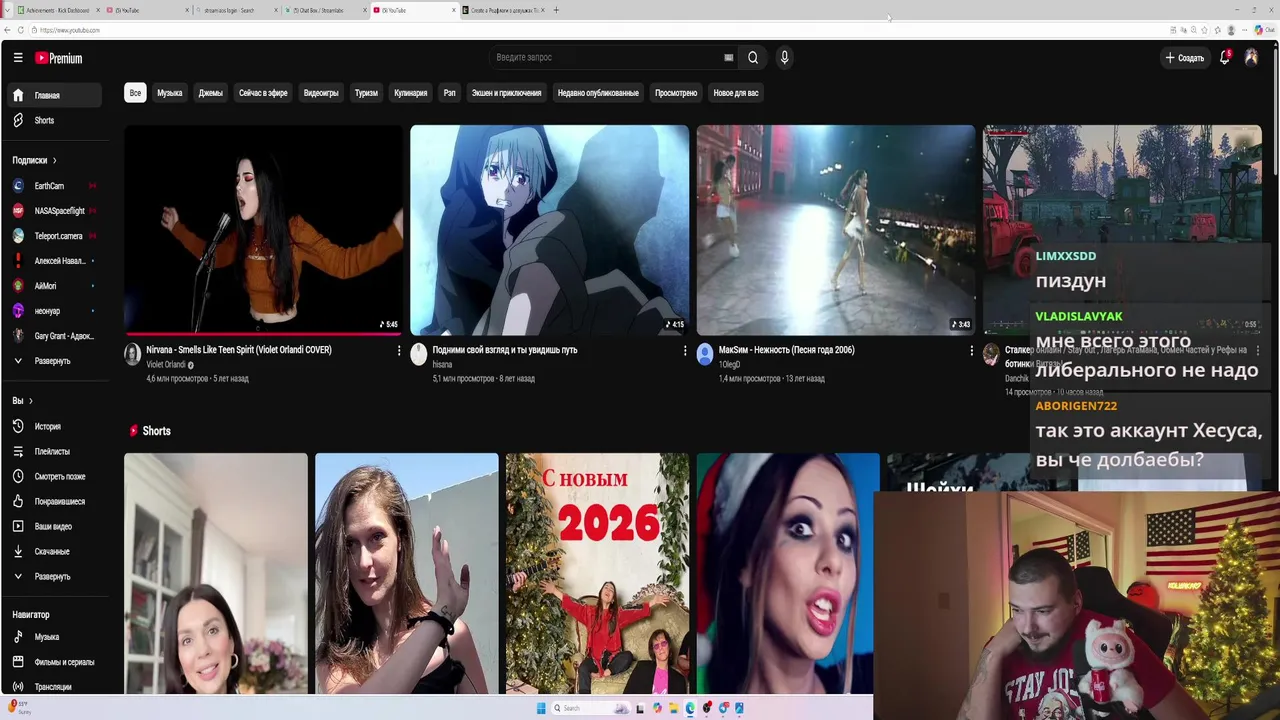Select the Экшен и приключения chip
This screenshot has height=720, width=1280.
pos(506,93)
